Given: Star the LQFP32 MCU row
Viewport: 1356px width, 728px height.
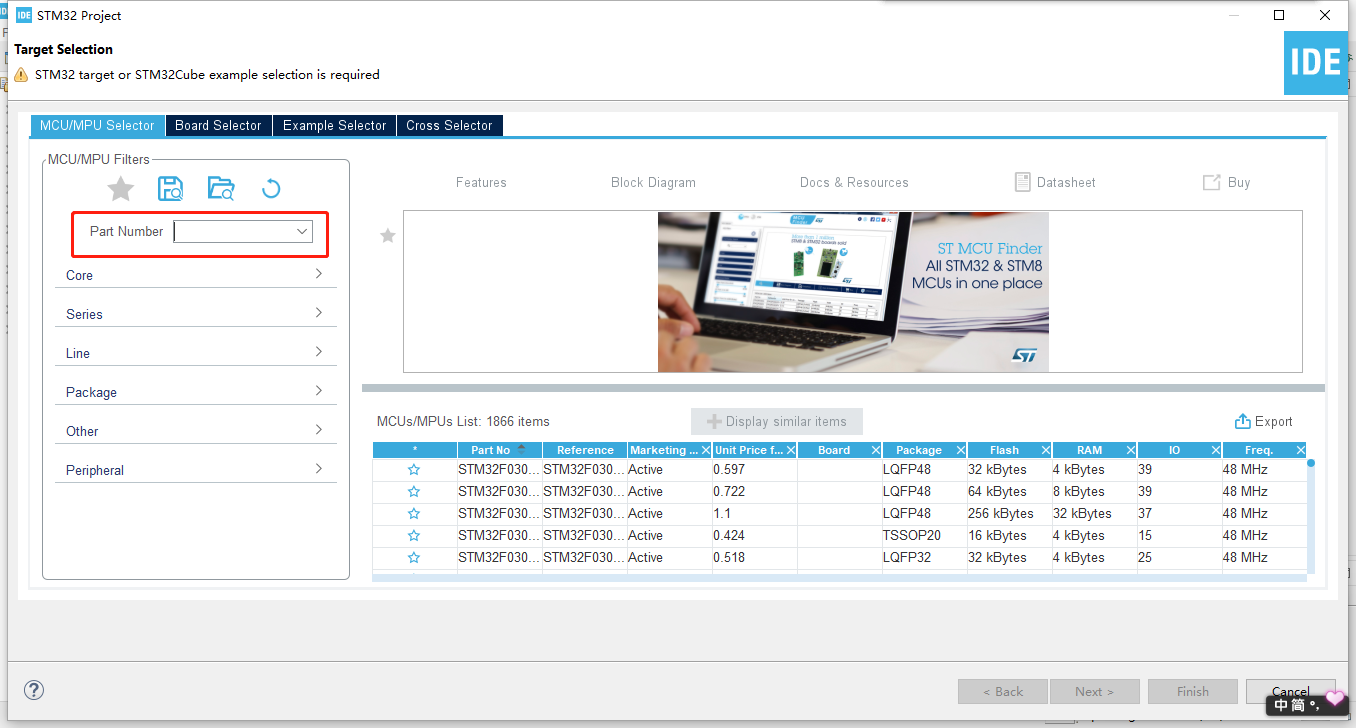Looking at the screenshot, I should tap(414, 557).
